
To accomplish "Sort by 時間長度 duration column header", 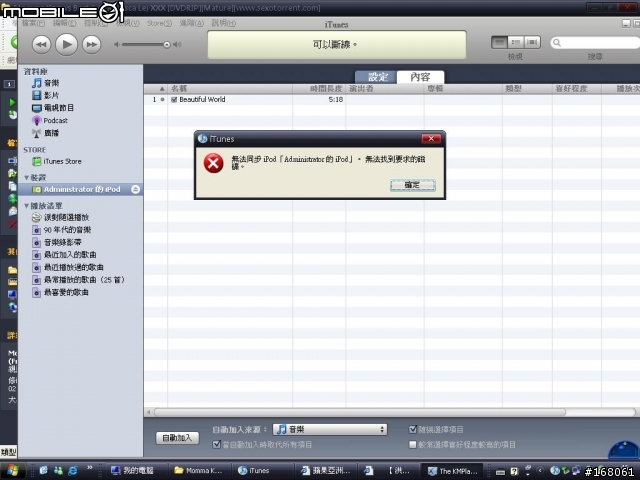I will pyautogui.click(x=319, y=89).
